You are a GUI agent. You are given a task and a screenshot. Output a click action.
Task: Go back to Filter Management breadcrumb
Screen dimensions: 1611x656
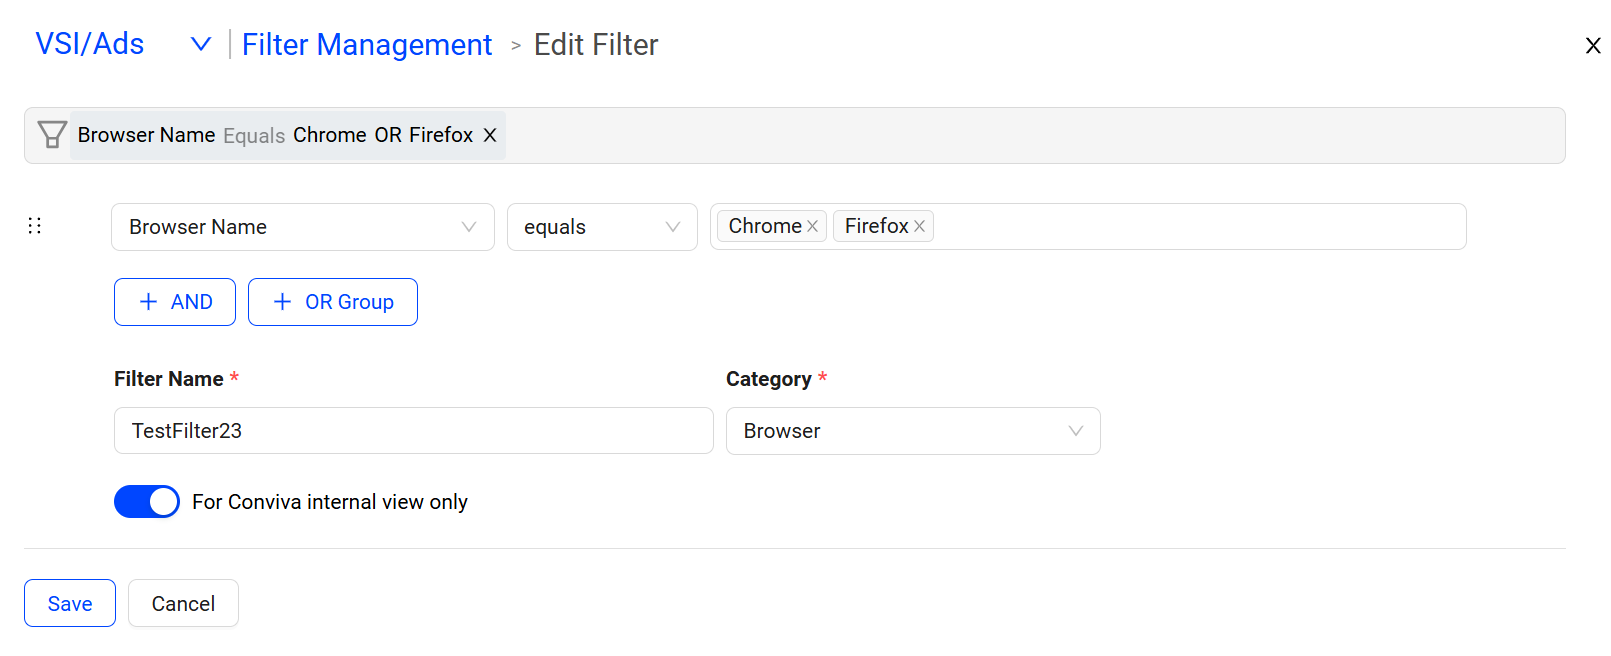coord(367,45)
